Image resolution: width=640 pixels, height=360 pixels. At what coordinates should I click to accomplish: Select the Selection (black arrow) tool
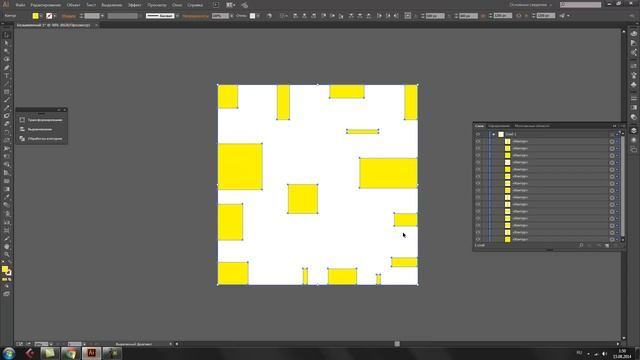tap(7, 35)
